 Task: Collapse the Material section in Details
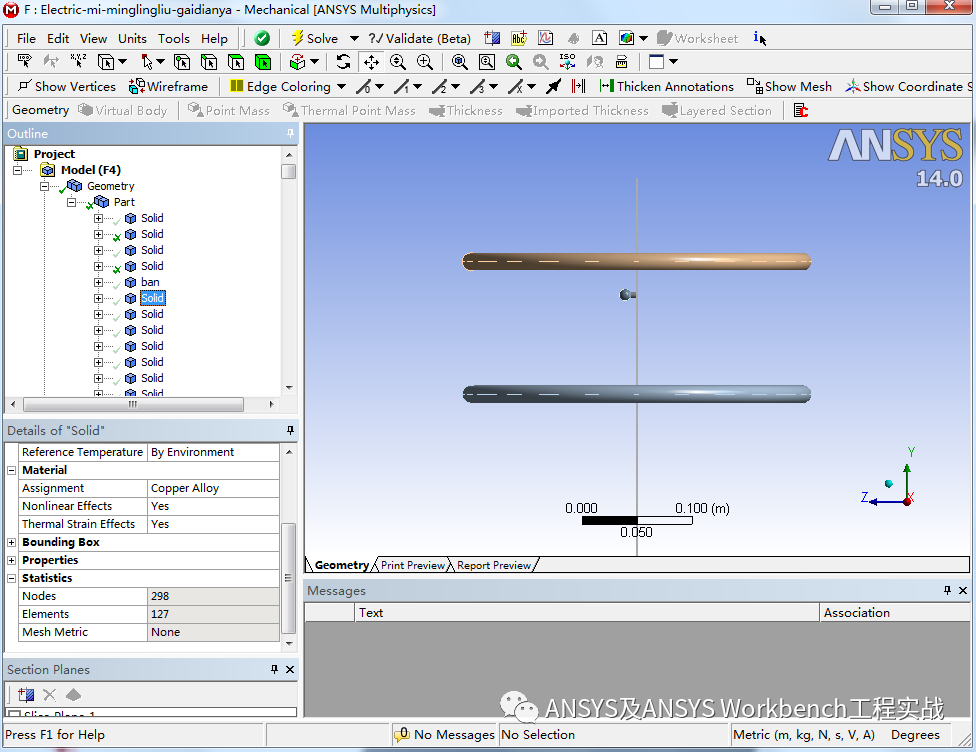(x=11, y=471)
